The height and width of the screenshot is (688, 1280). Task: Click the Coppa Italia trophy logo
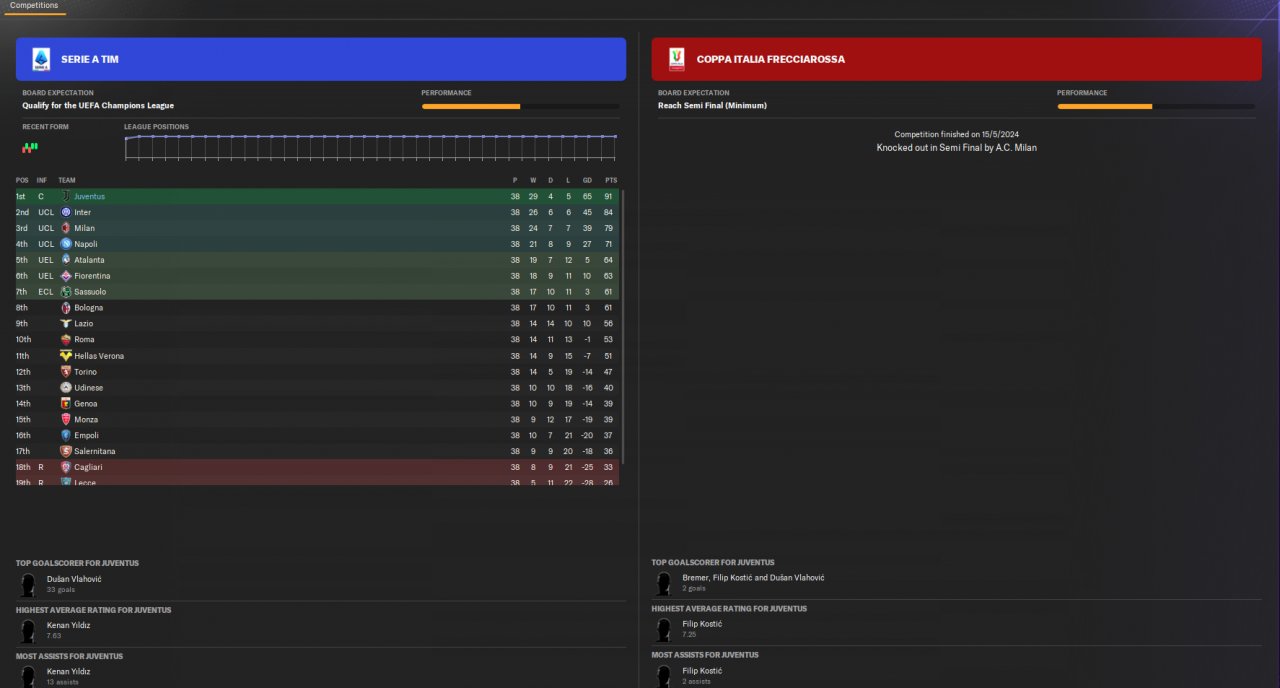pos(677,59)
